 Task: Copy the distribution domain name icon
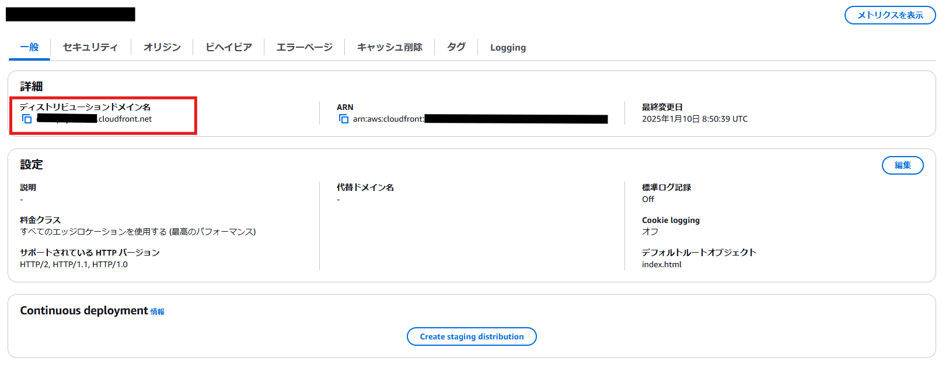[26, 119]
